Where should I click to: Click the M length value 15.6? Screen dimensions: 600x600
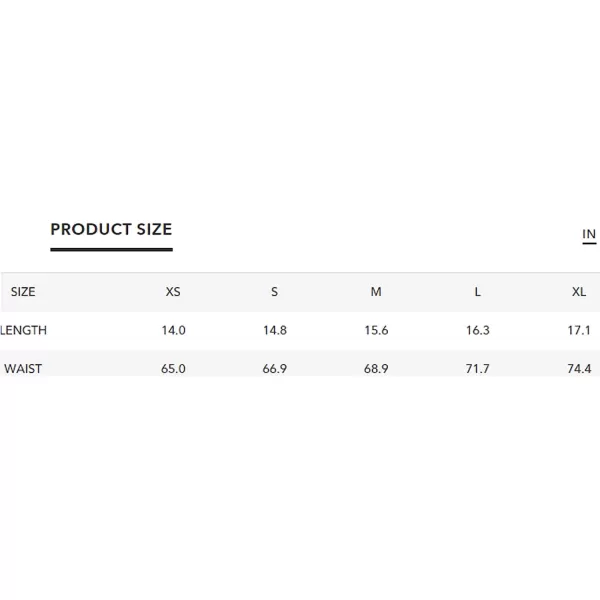coord(376,330)
